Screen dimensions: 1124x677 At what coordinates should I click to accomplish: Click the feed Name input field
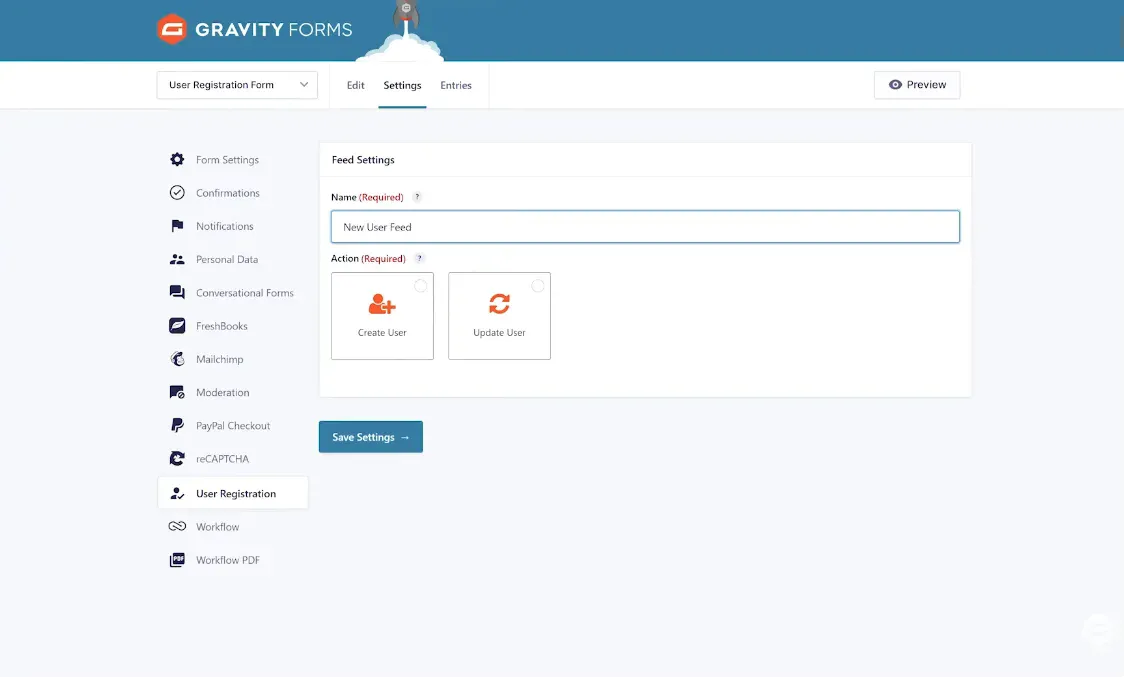coord(645,227)
